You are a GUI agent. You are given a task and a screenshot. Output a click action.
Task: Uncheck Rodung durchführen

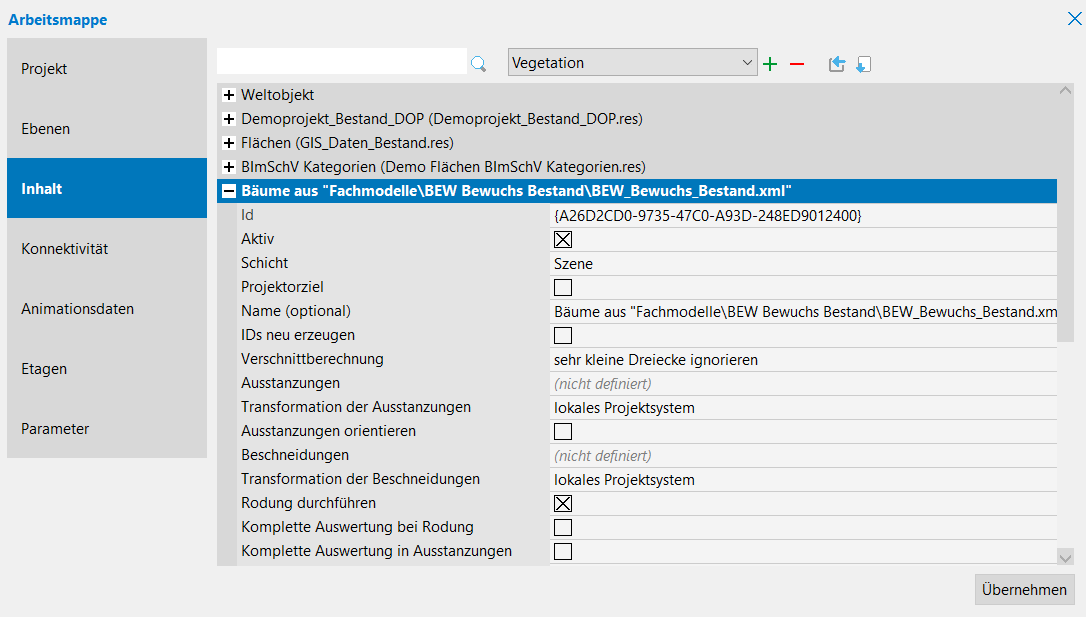pyautogui.click(x=563, y=503)
